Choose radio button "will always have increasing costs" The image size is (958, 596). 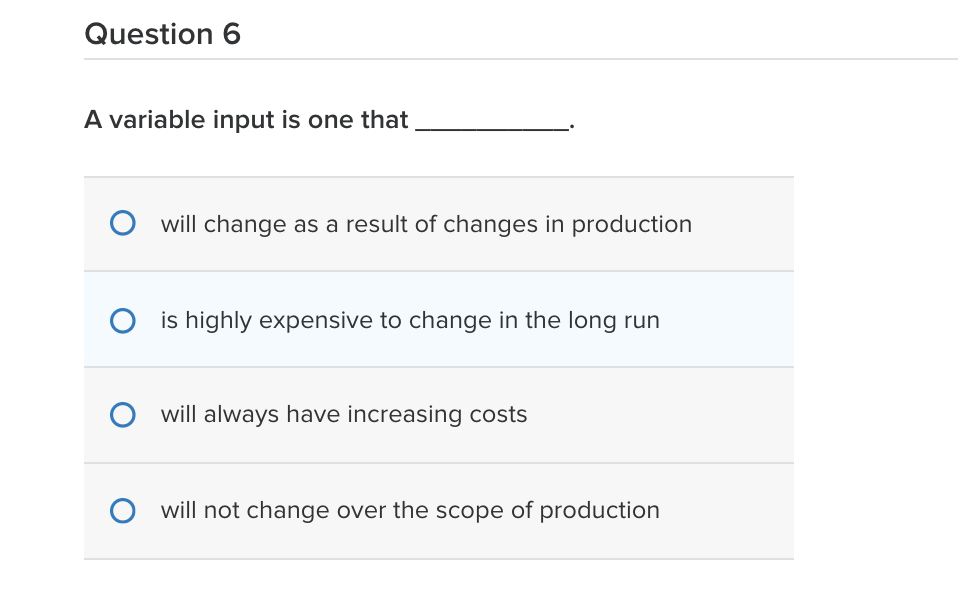click(122, 415)
